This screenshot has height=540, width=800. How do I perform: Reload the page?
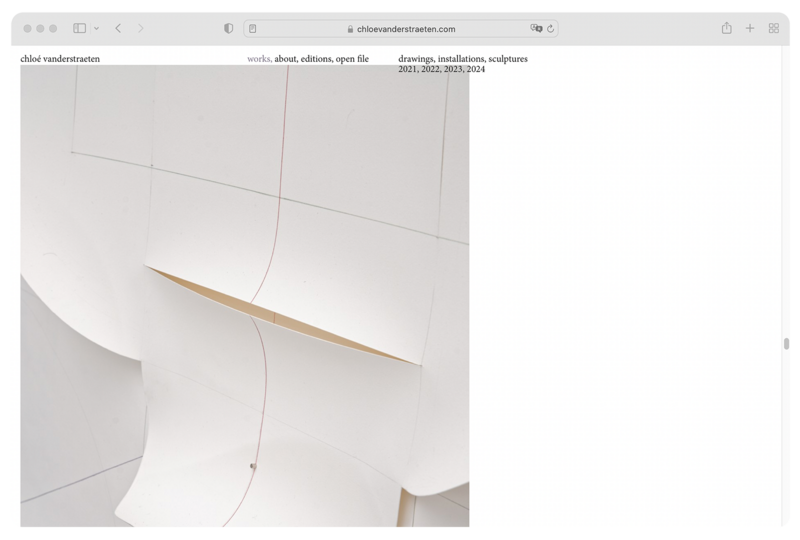(x=550, y=29)
